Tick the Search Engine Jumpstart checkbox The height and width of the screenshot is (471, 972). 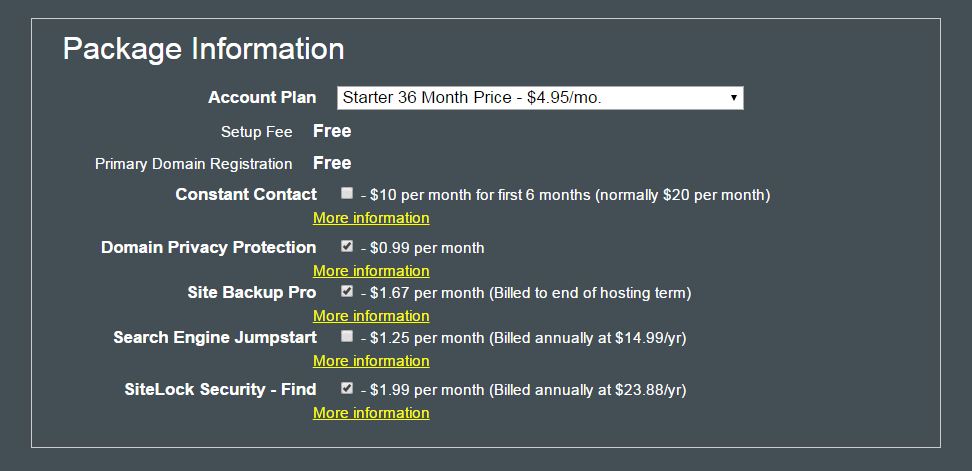[347, 336]
